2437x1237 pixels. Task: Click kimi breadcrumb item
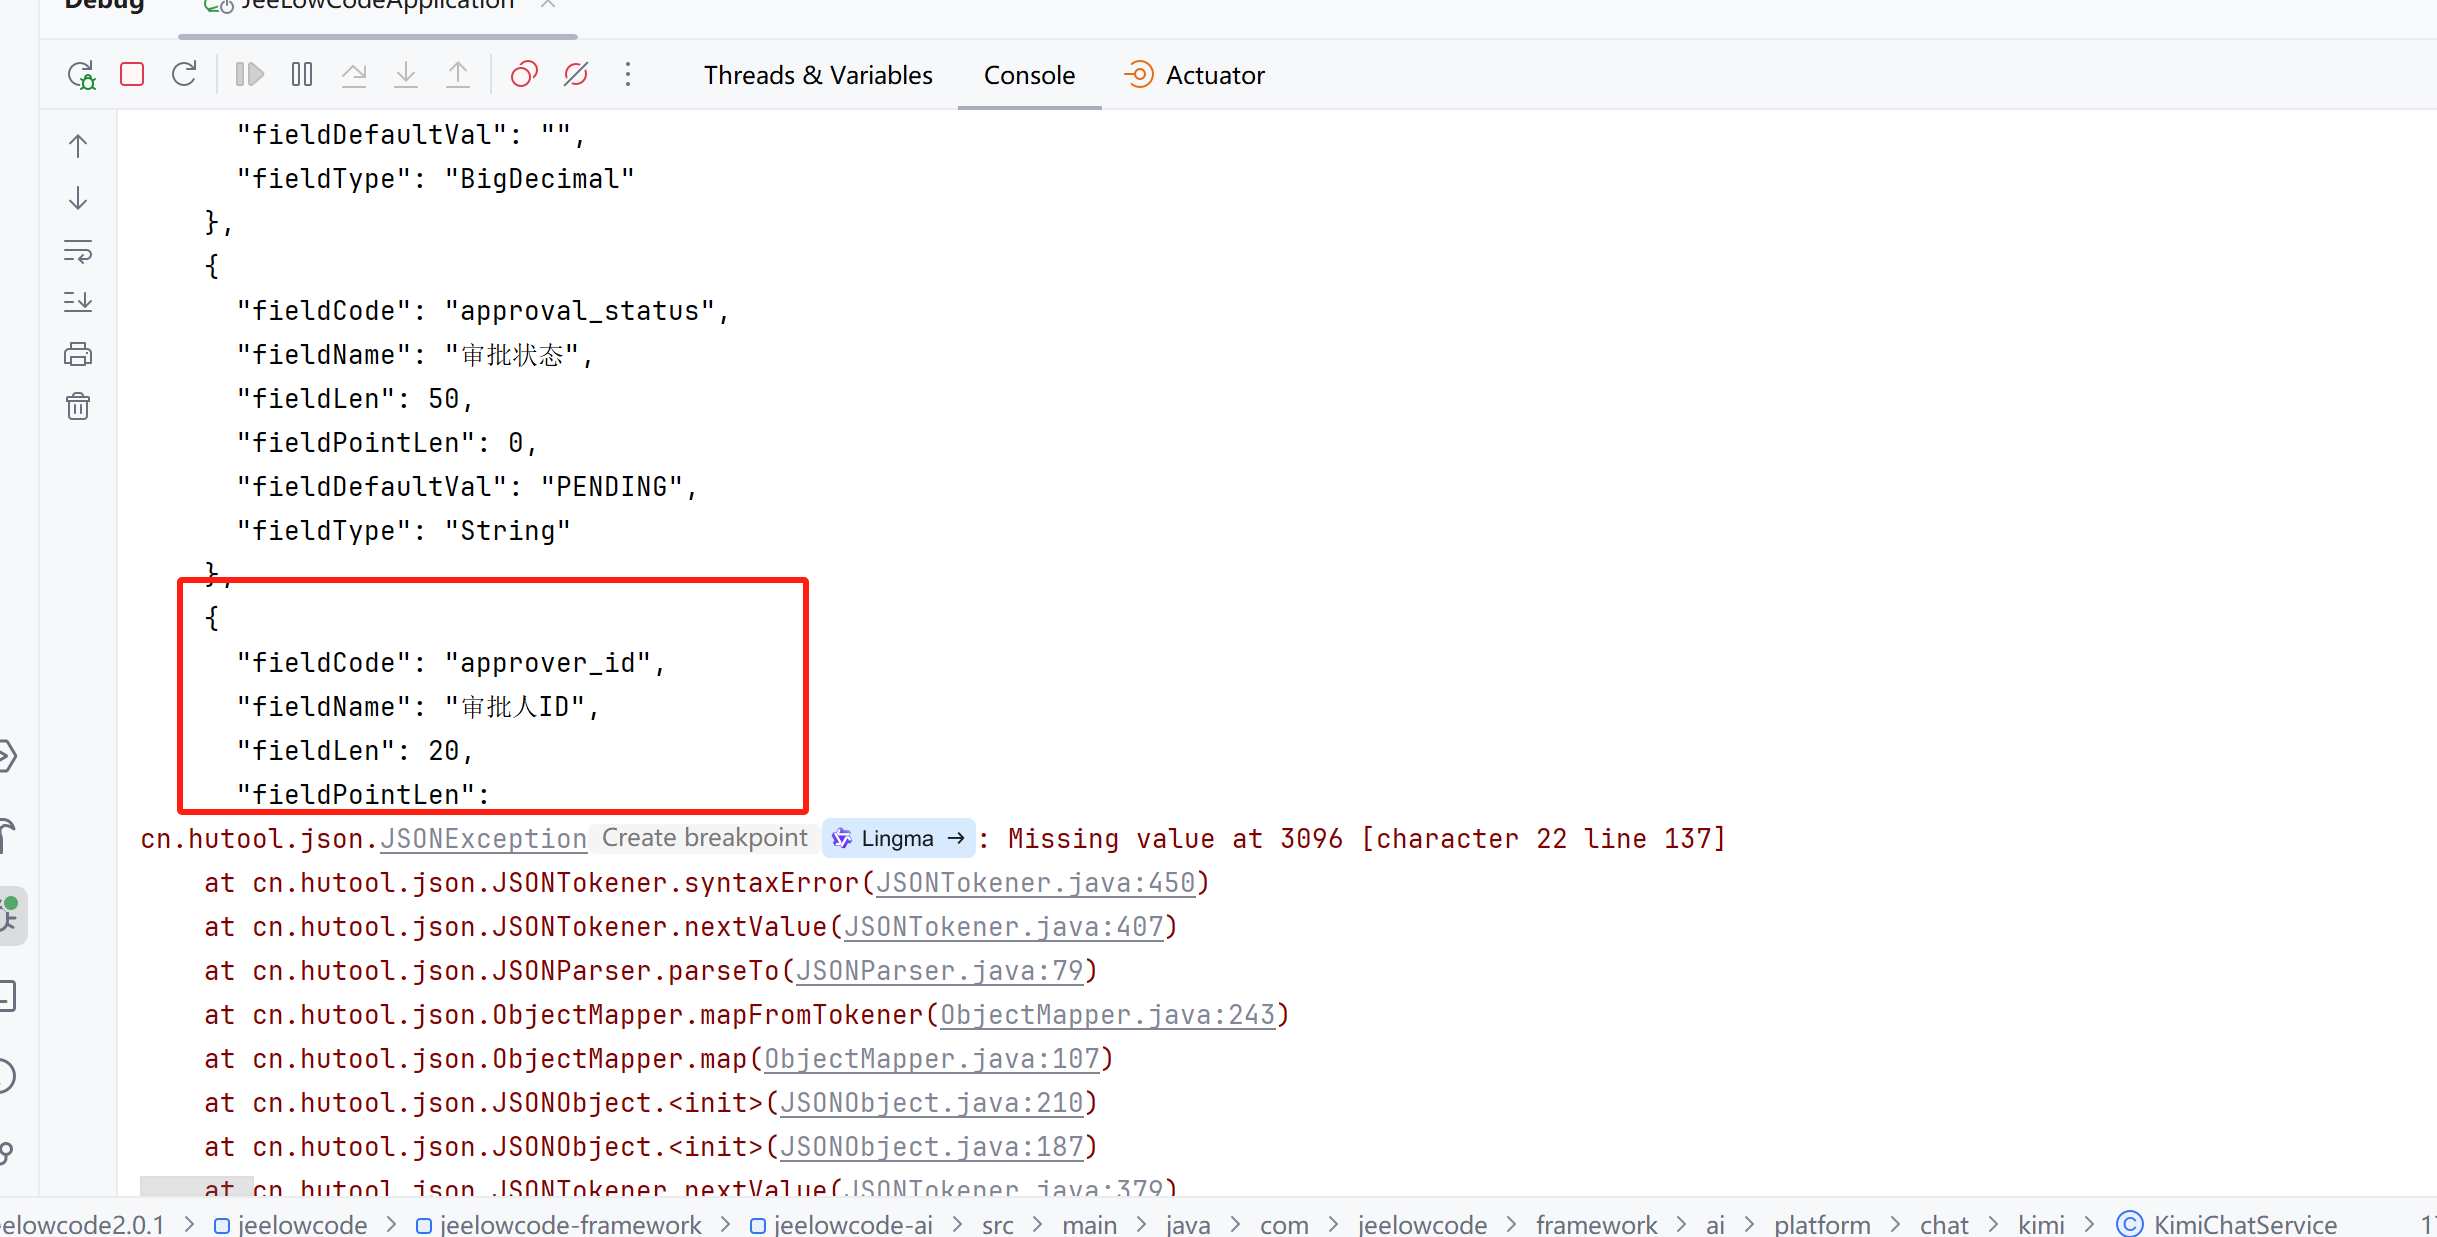click(x=2041, y=1224)
